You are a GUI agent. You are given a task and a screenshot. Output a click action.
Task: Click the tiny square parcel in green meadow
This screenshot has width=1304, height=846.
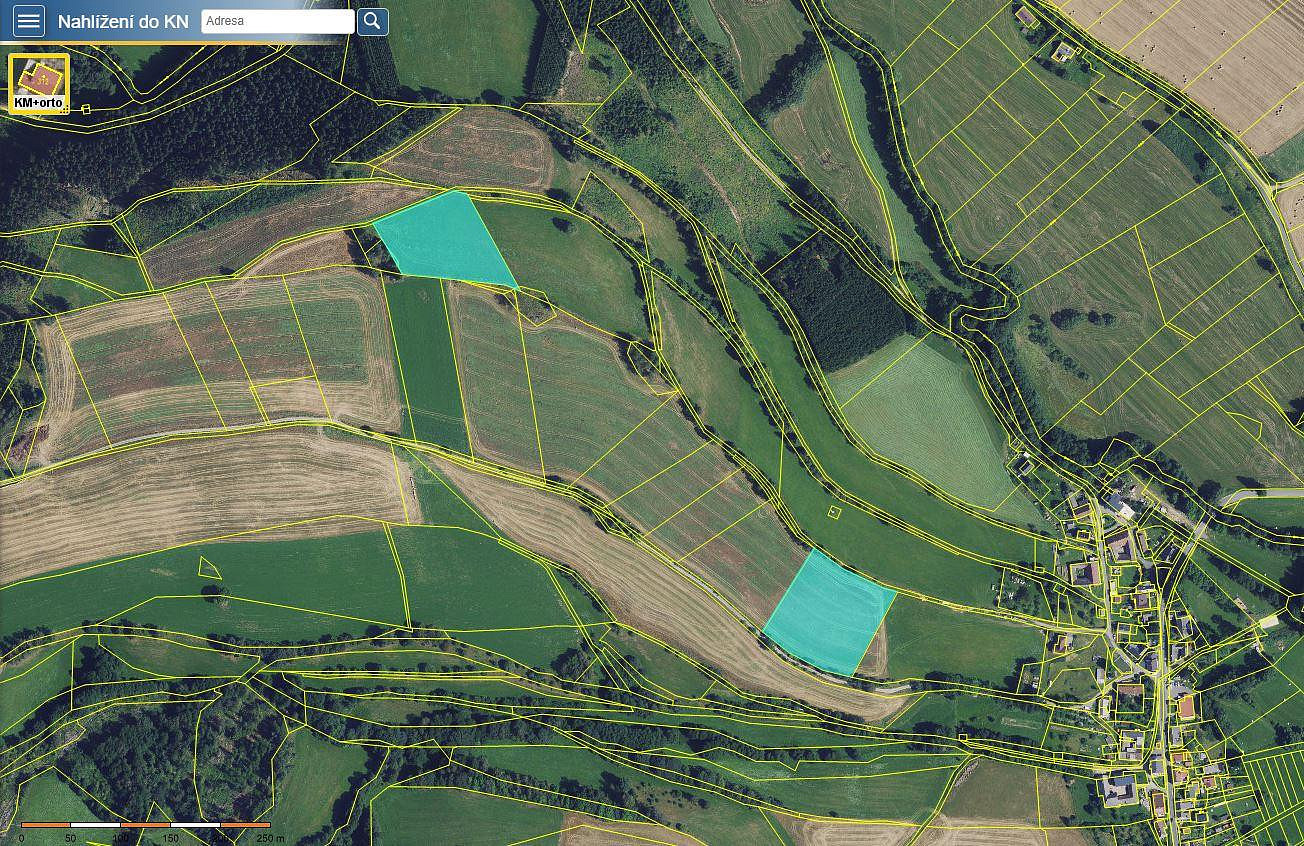[x=835, y=512]
